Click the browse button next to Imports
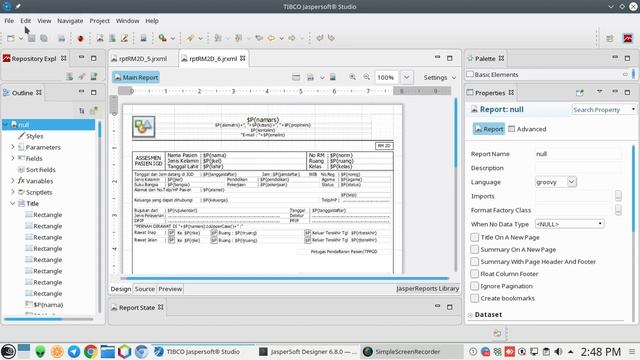The image size is (640, 360). pos(618,196)
